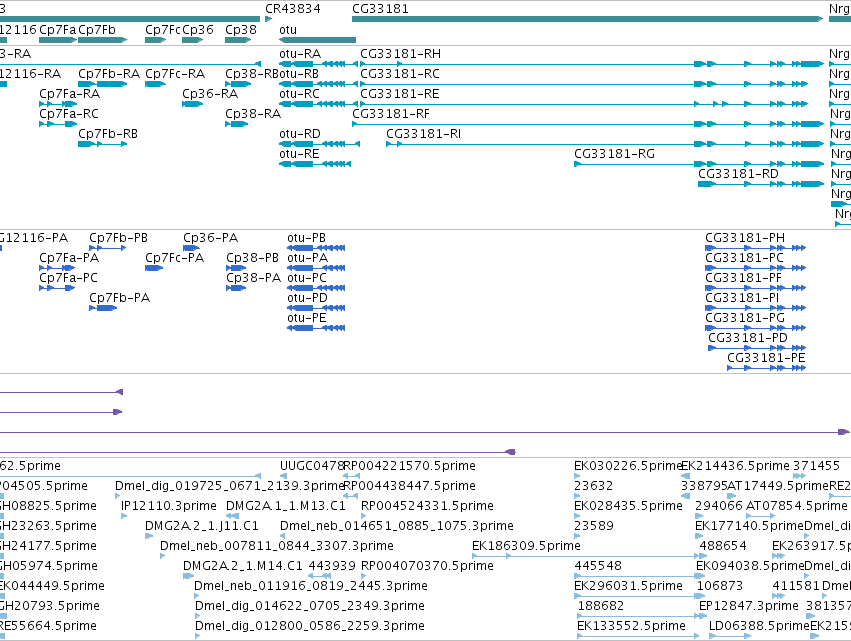This screenshot has height=641, width=851.
Task: Select transcript CG33181-RH label
Action: coord(401,54)
